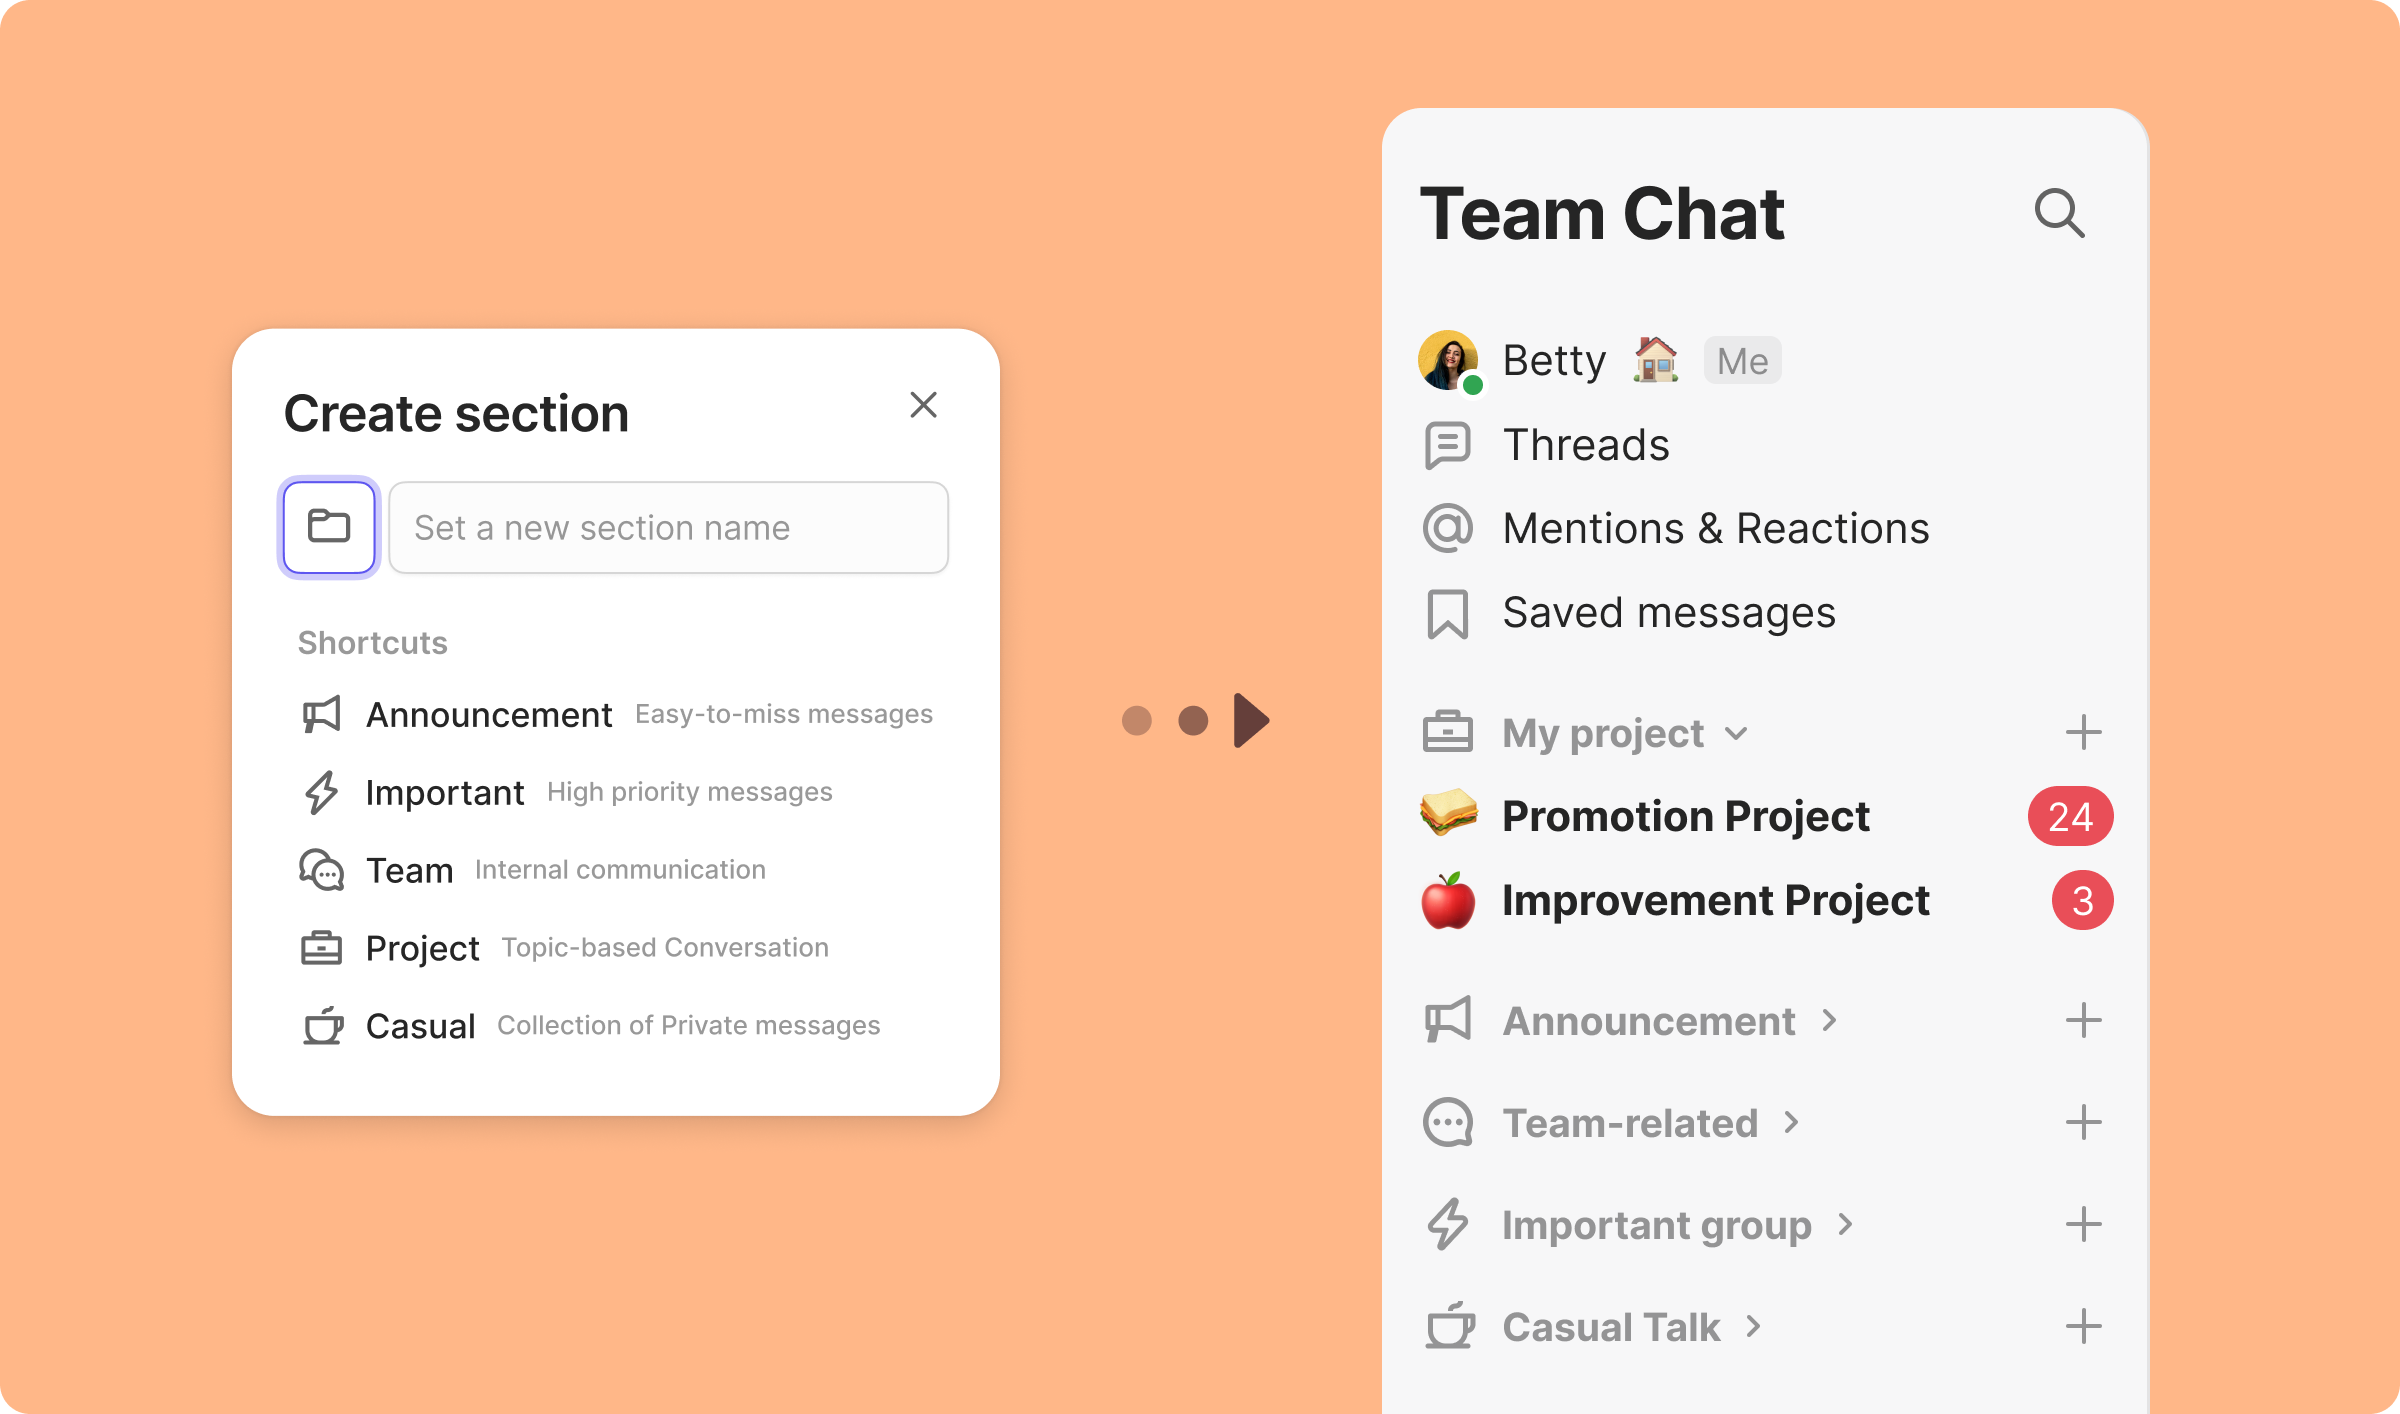Image resolution: width=2400 pixels, height=1414 pixels.
Task: Collapse the My project section
Action: [x=1737, y=734]
